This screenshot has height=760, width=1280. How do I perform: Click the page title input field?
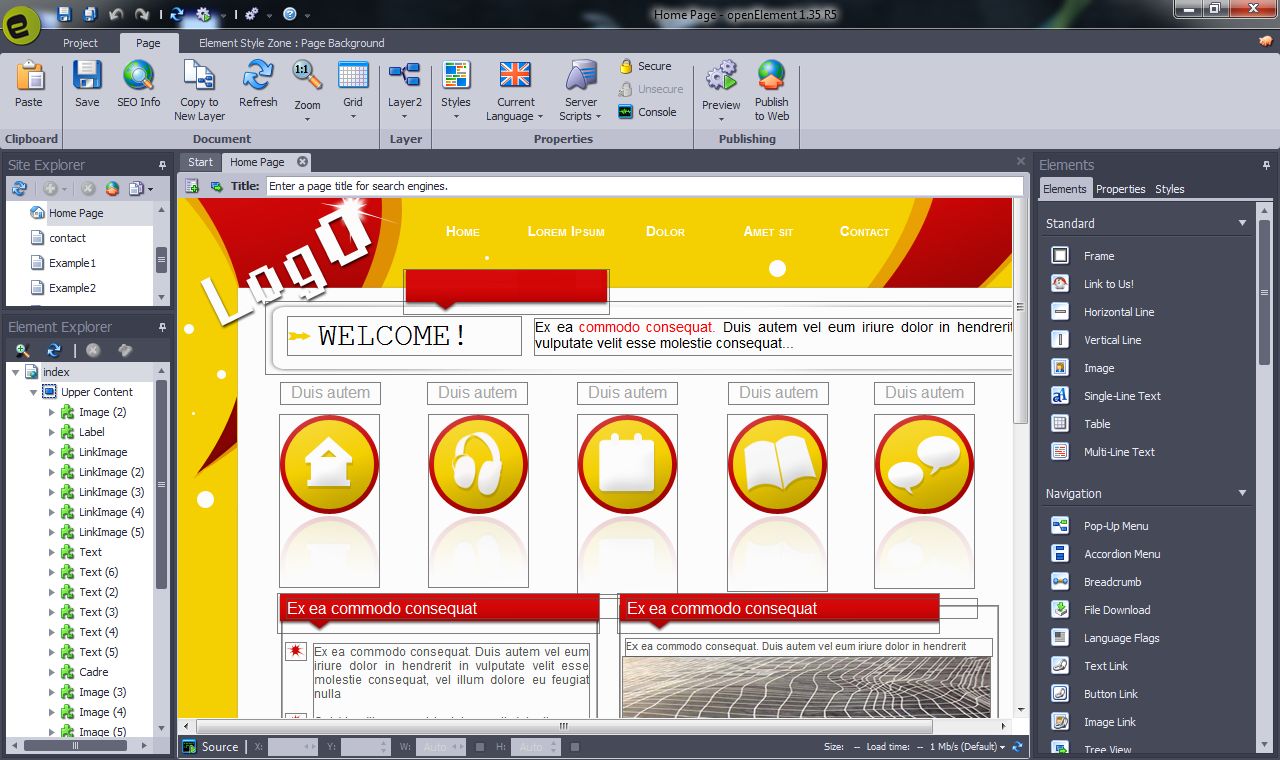[643, 186]
